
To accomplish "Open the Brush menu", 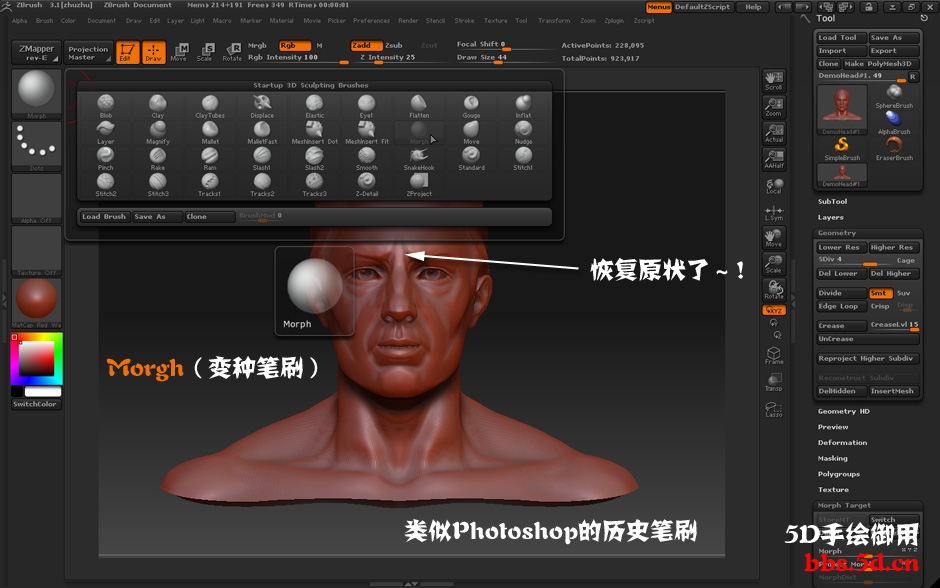I will click(44, 20).
